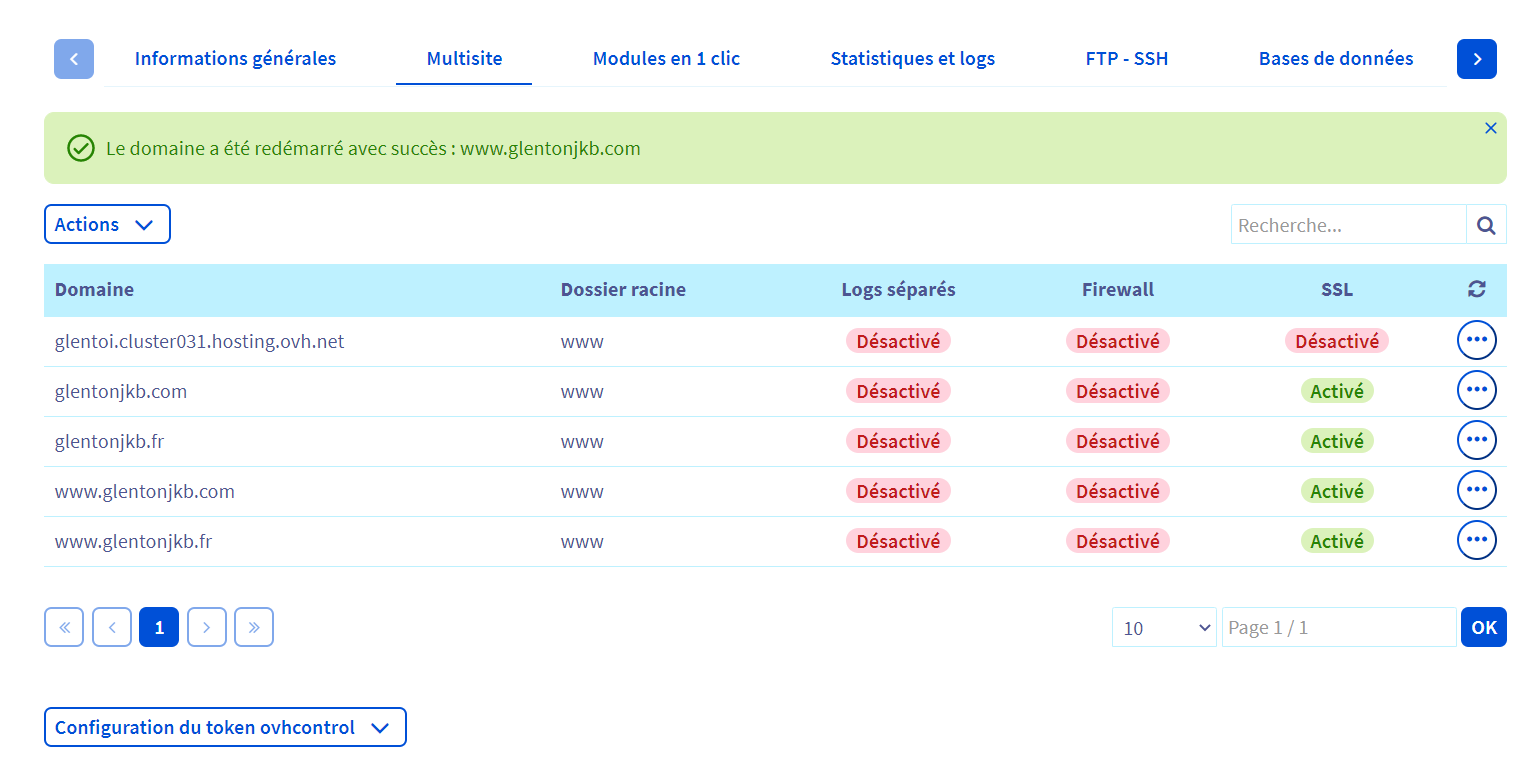
Task: Open actions menu for glentoi.cluster031.hosting.ovh.net row
Action: (x=1476, y=341)
